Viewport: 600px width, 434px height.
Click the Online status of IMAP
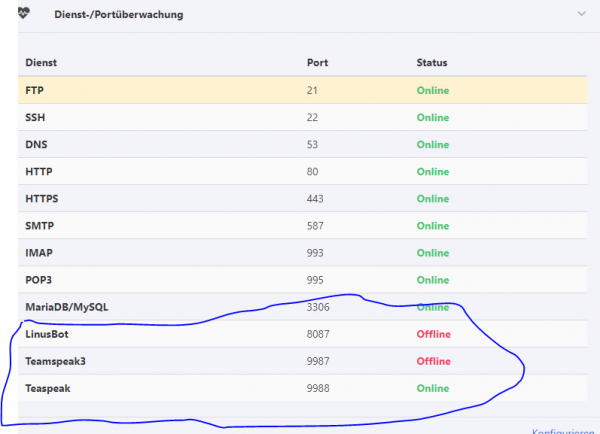click(433, 253)
